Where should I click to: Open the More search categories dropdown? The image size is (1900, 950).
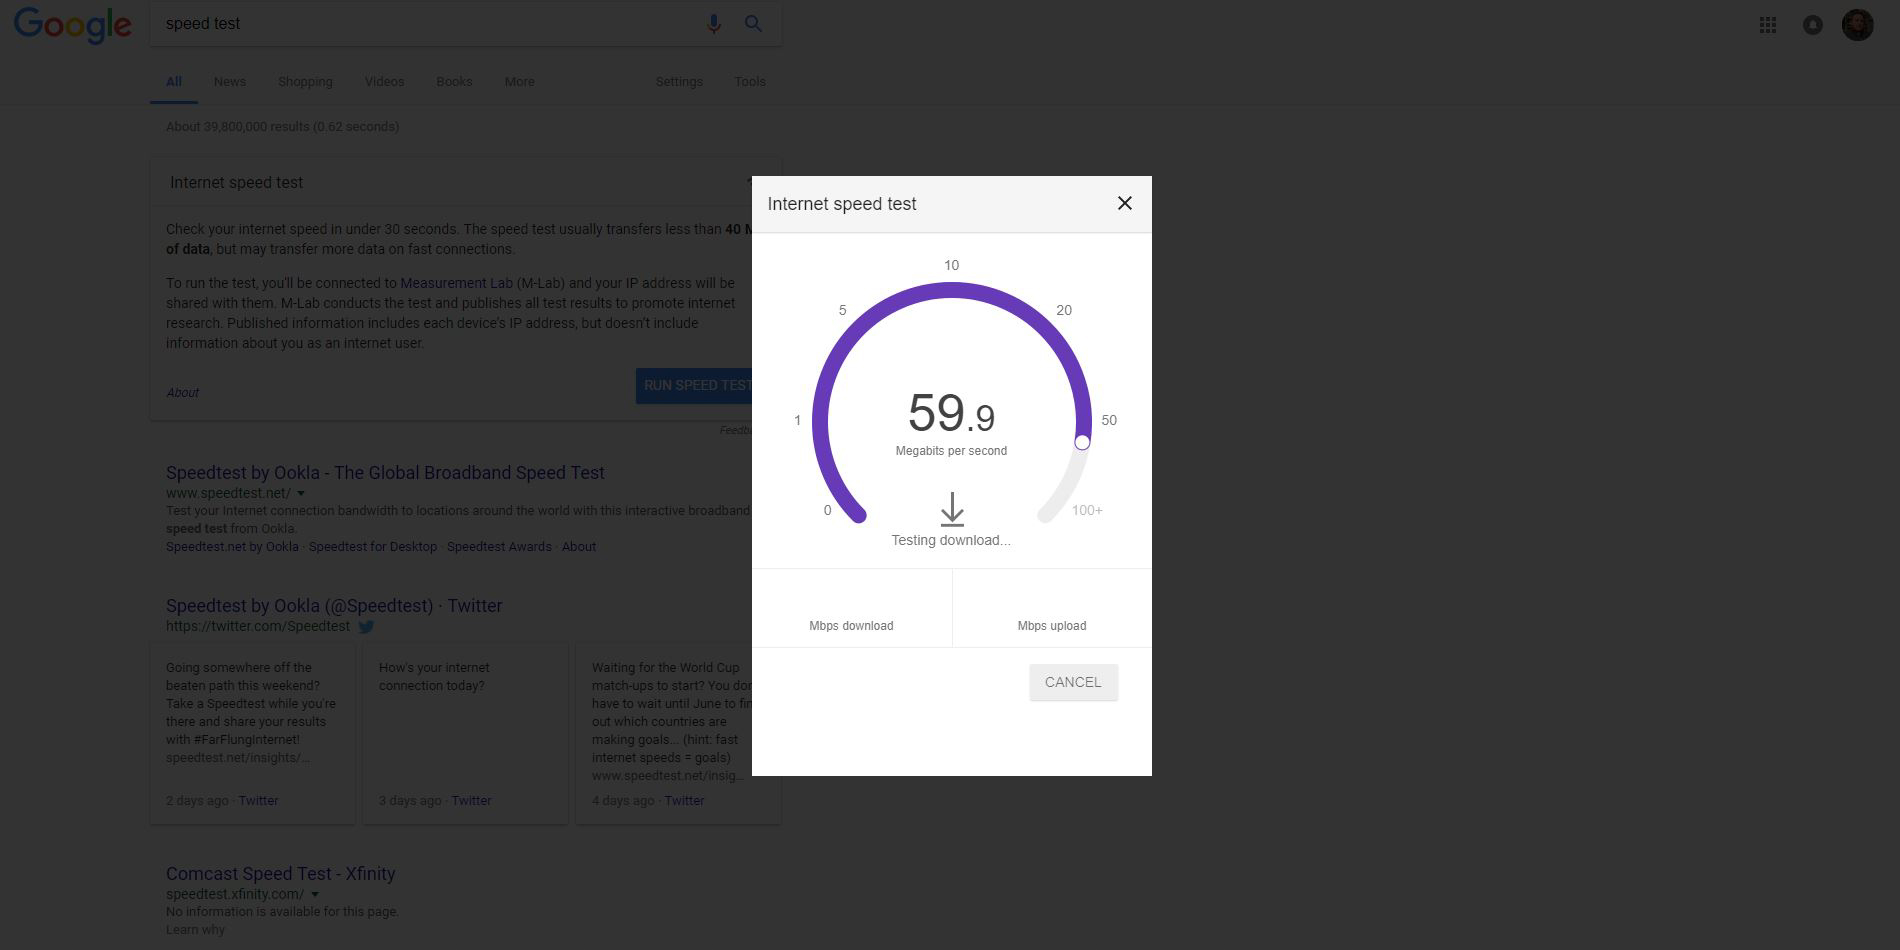tap(519, 81)
